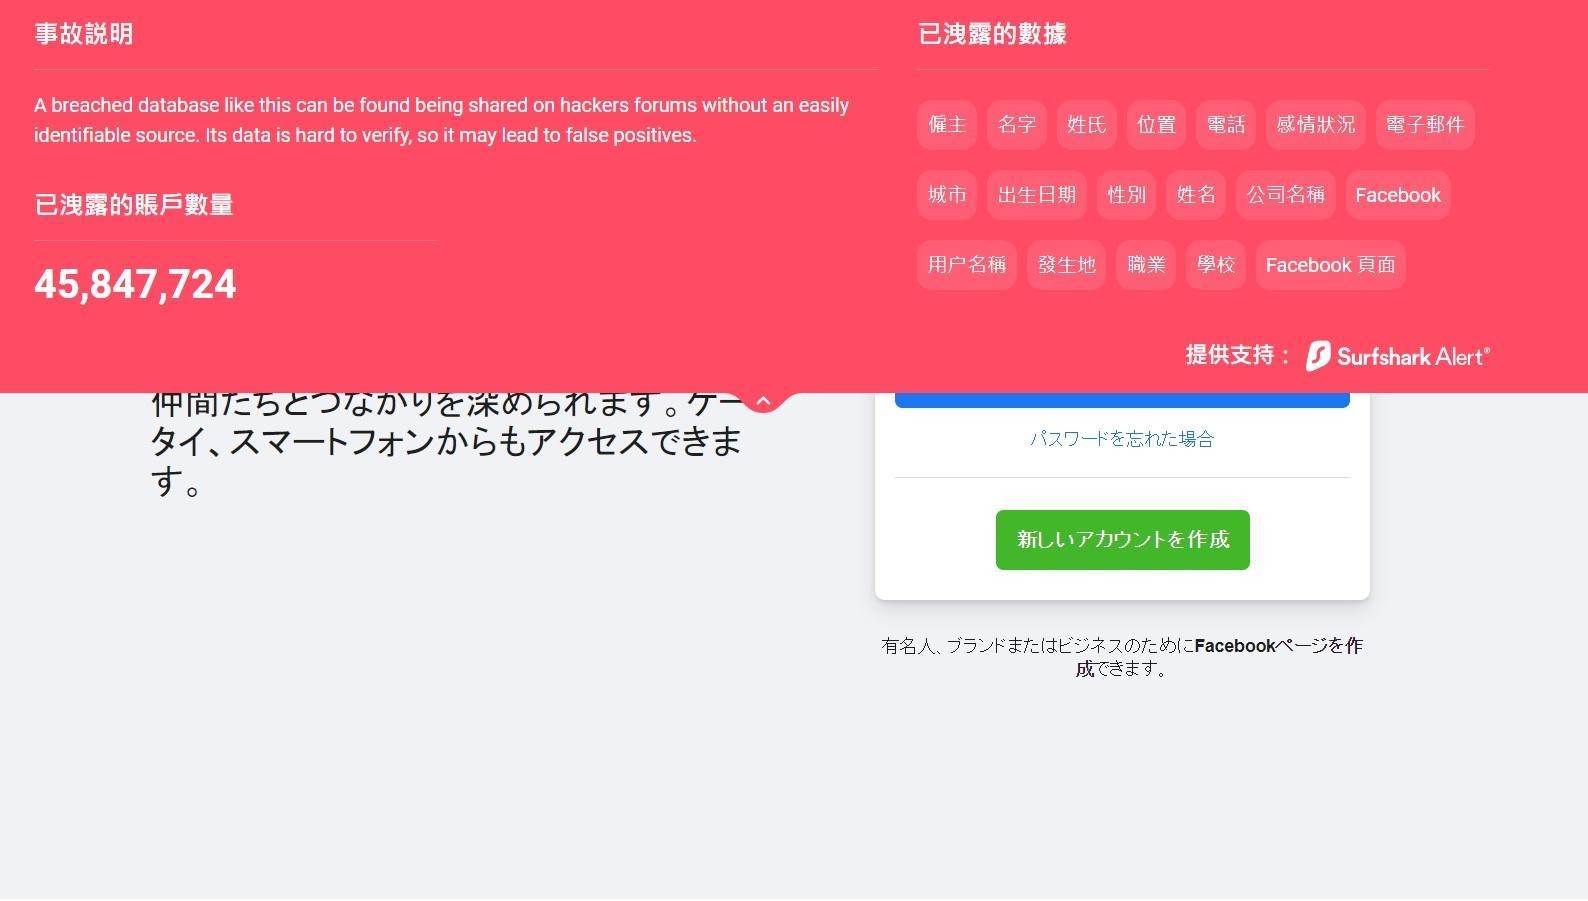This screenshot has width=1588, height=901.
Task: Click the 學校 data tag
Action: (x=1216, y=265)
